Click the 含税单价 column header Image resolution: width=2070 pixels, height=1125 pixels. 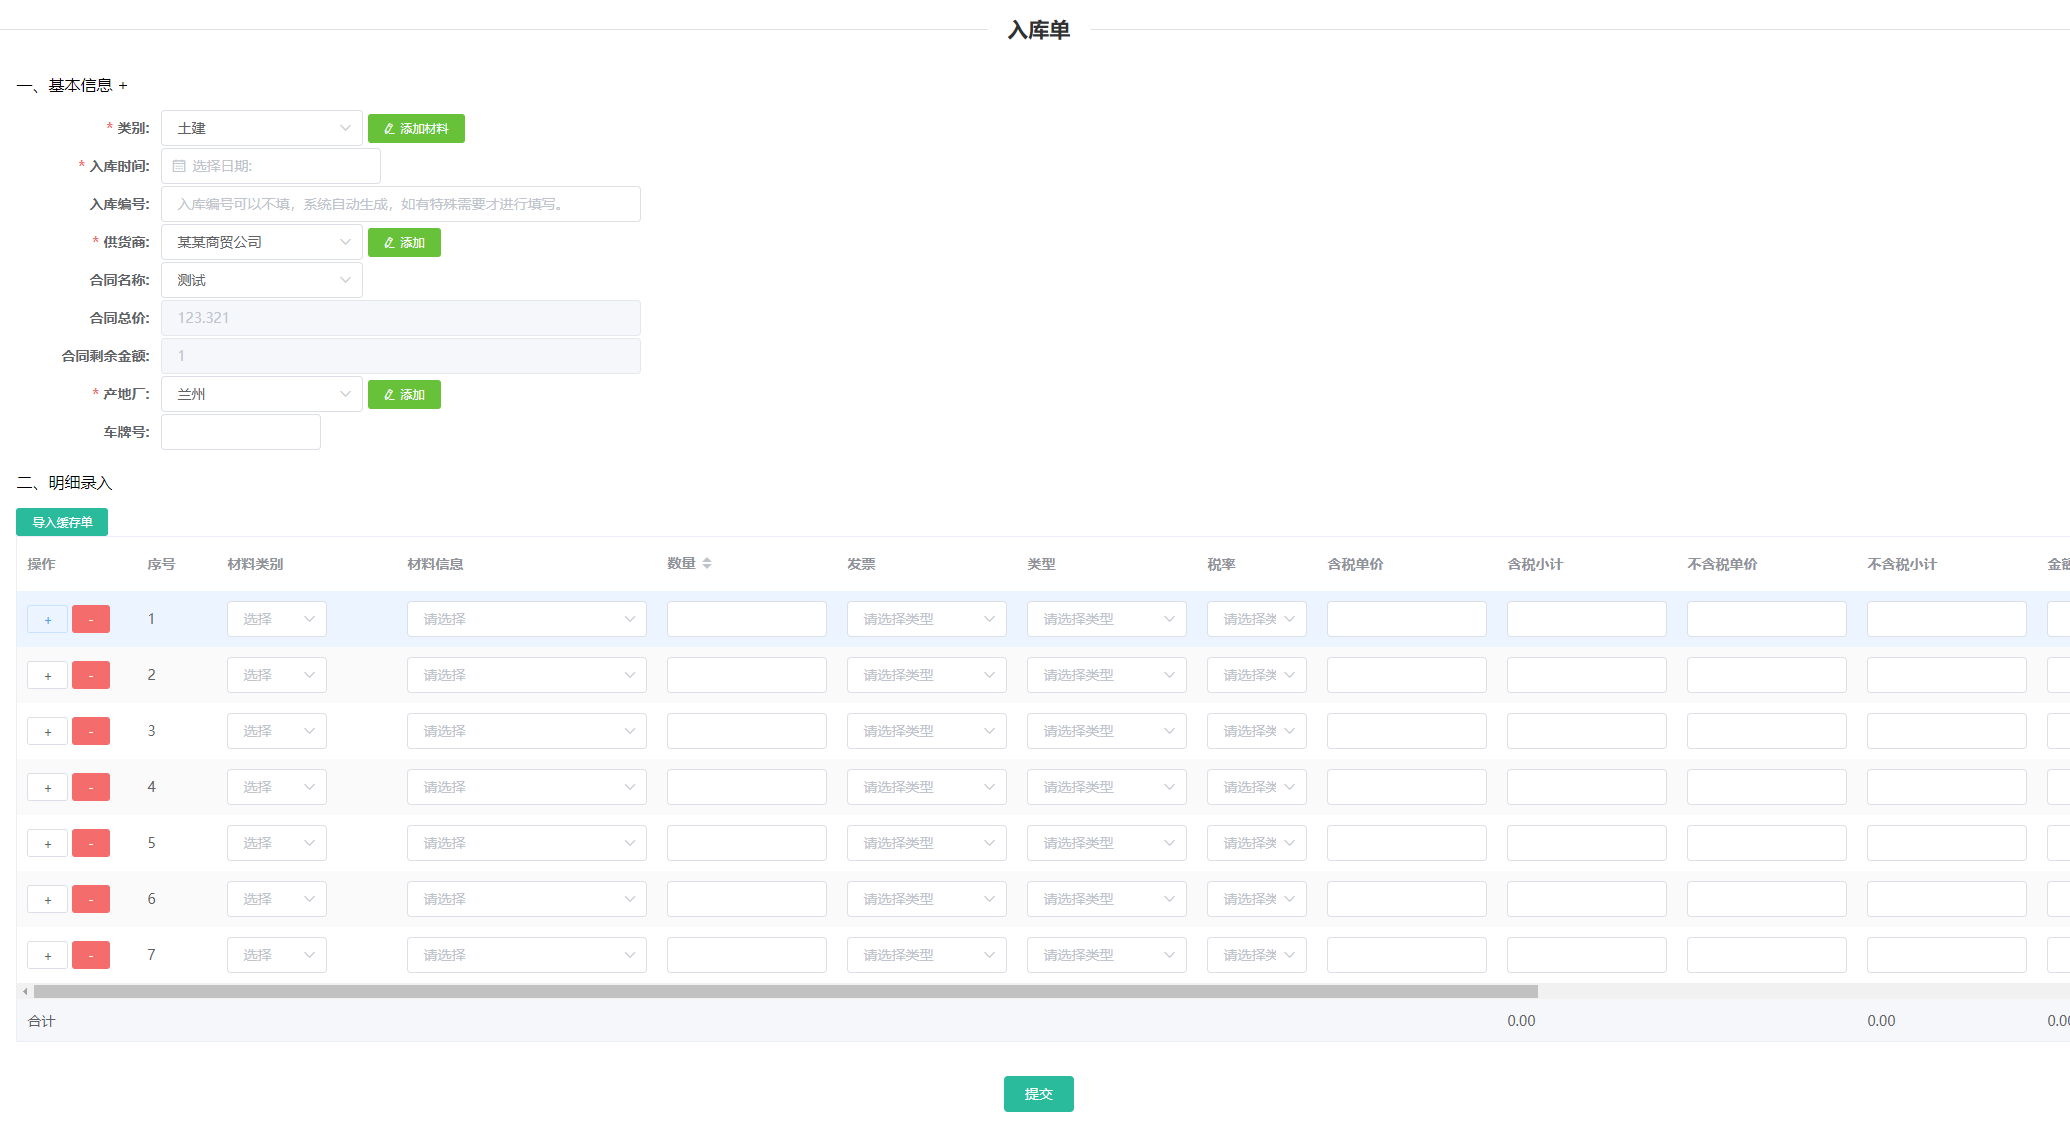click(1355, 564)
